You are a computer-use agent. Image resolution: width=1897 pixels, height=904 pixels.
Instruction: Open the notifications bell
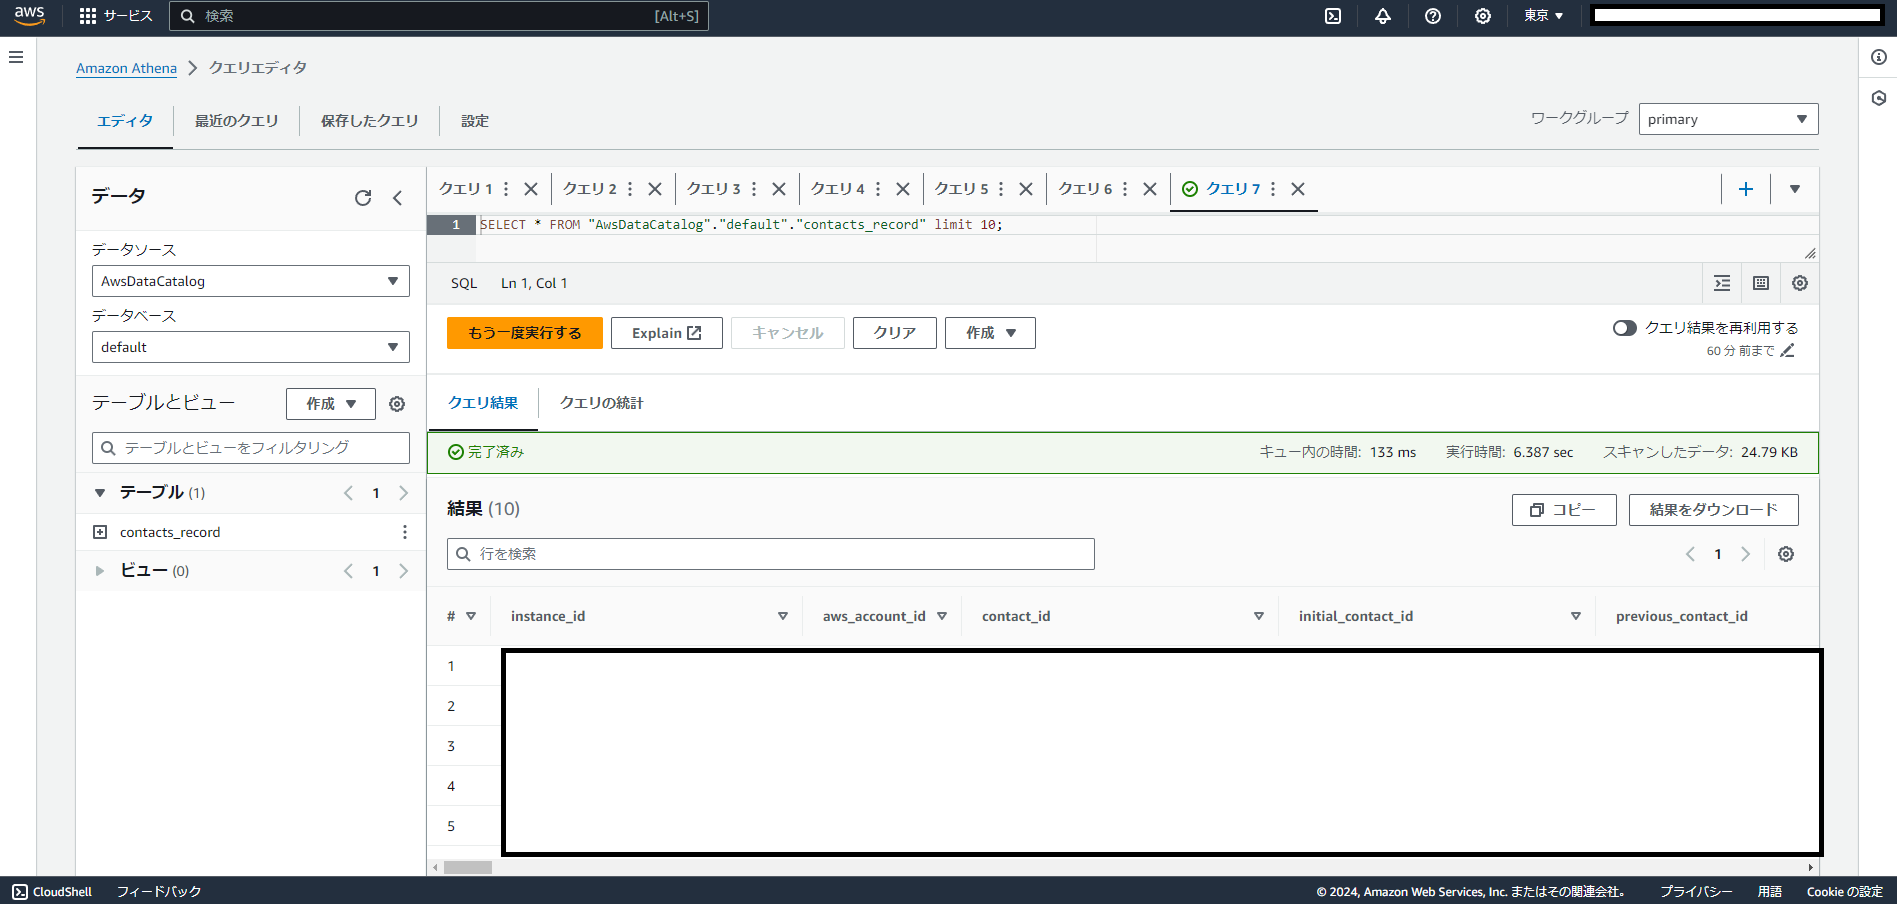click(1383, 16)
